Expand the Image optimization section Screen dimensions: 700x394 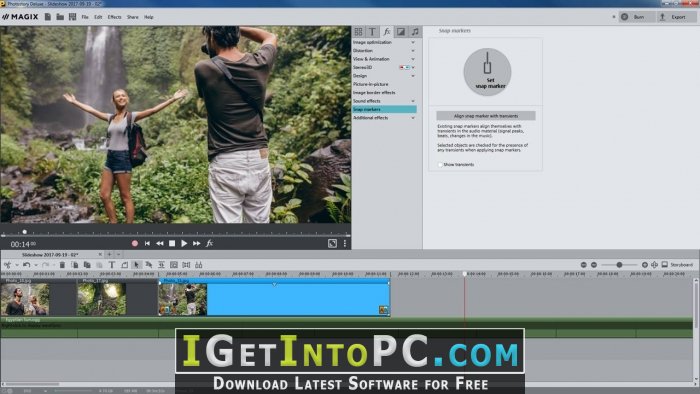pyautogui.click(x=384, y=42)
